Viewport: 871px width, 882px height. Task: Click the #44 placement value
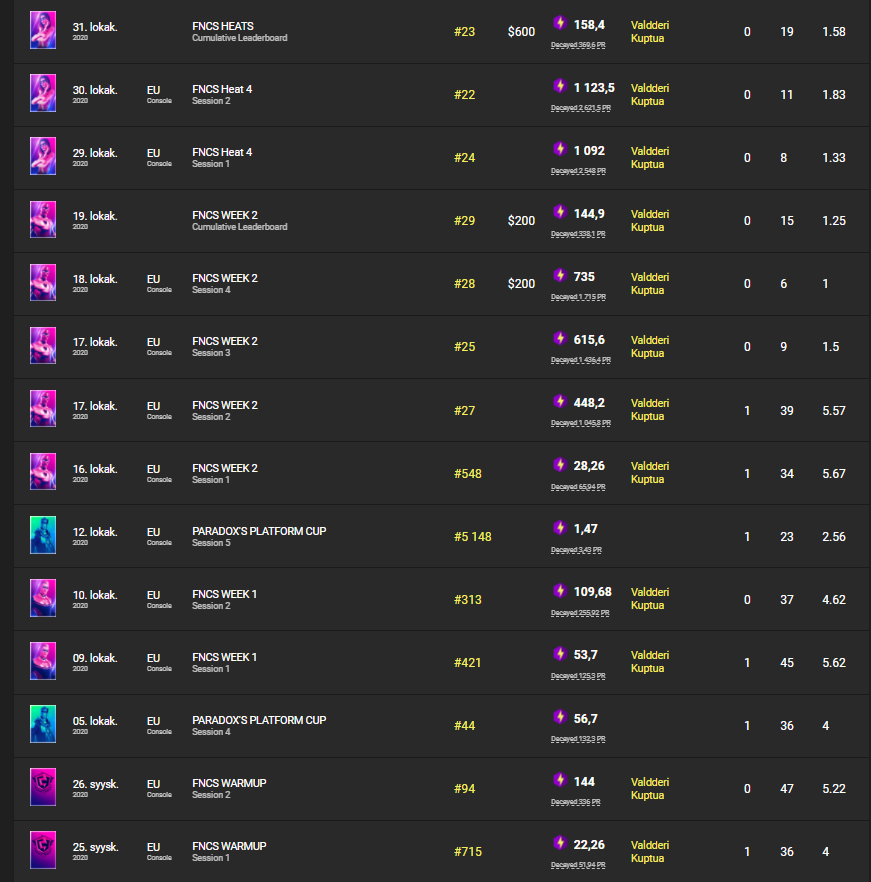tap(465, 726)
